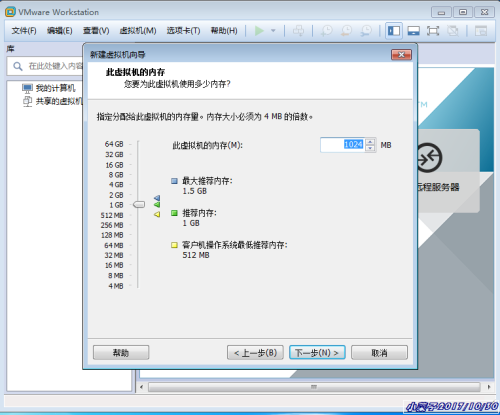The image size is (500, 415).
Task: Click the 4 GB slider label
Action: [116, 185]
